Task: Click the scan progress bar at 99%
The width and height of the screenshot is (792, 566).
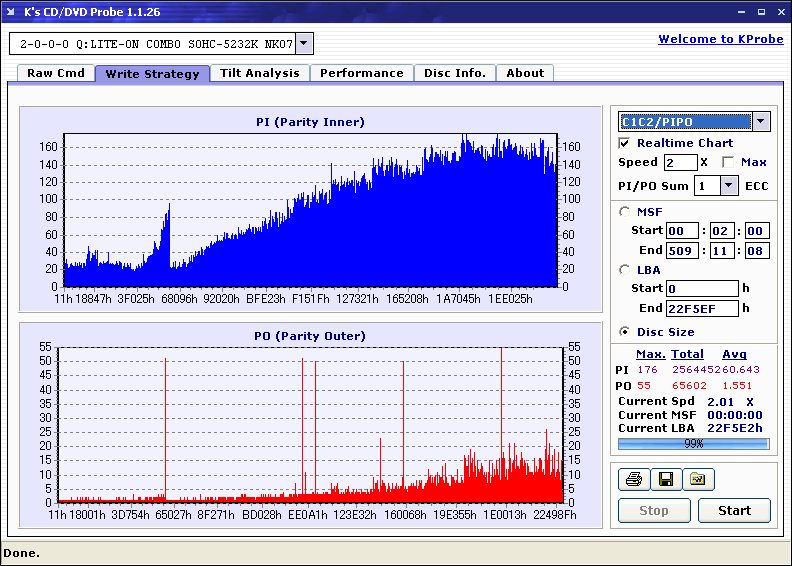Action: coord(693,443)
